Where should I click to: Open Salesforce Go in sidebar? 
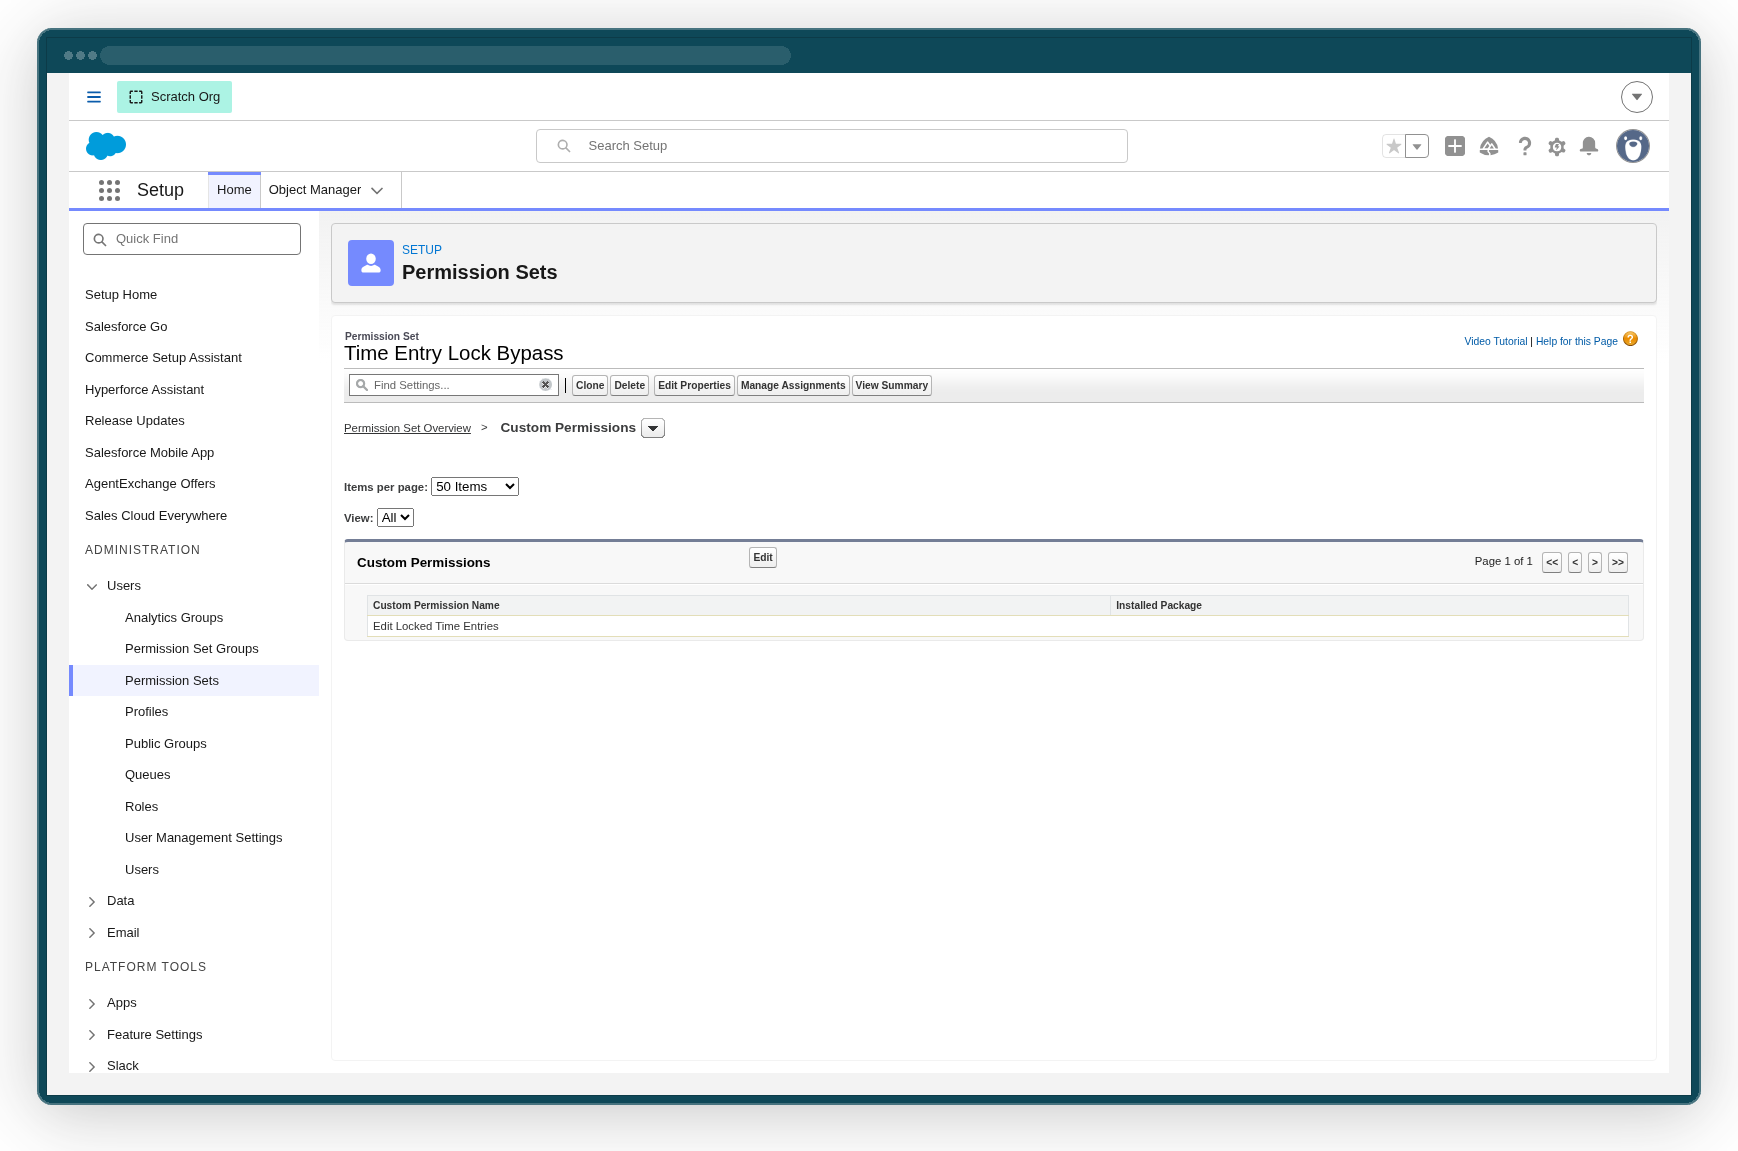tap(126, 327)
